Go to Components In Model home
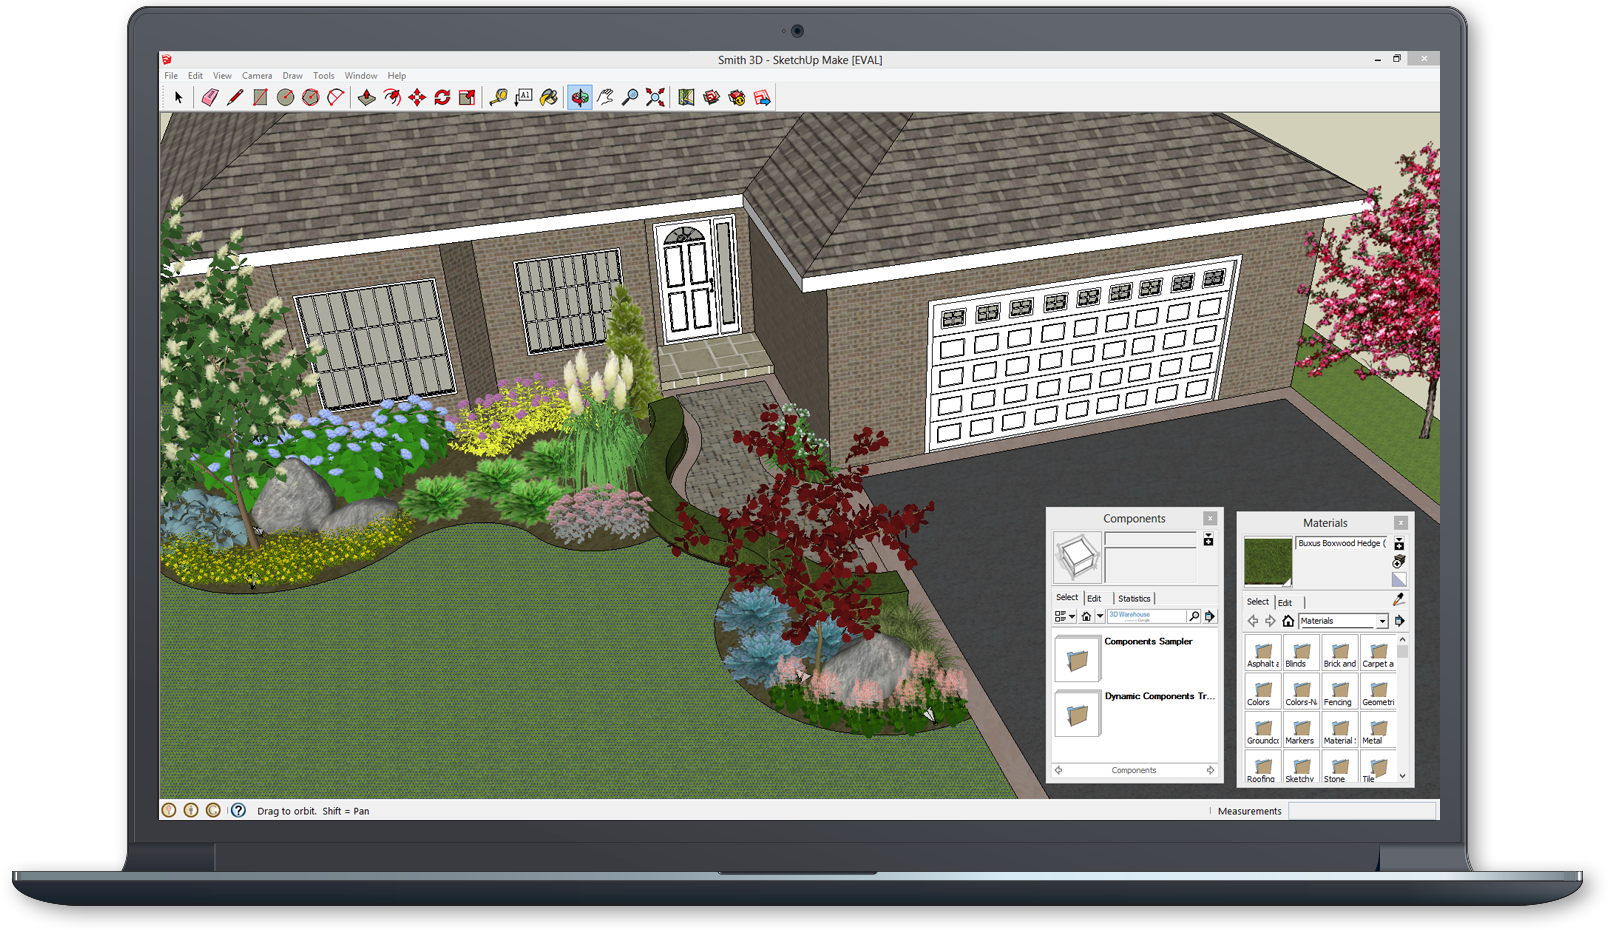The height and width of the screenshot is (932, 1612). click(x=1086, y=617)
